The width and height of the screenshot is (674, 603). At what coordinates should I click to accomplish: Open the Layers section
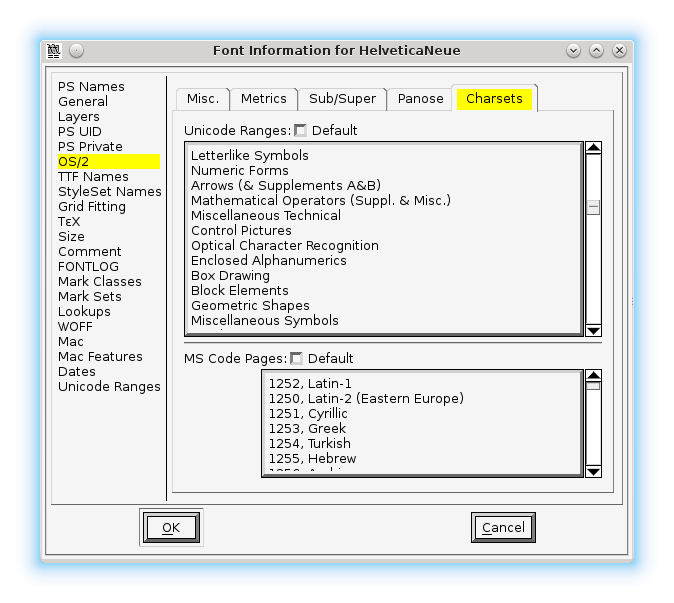tap(79, 117)
